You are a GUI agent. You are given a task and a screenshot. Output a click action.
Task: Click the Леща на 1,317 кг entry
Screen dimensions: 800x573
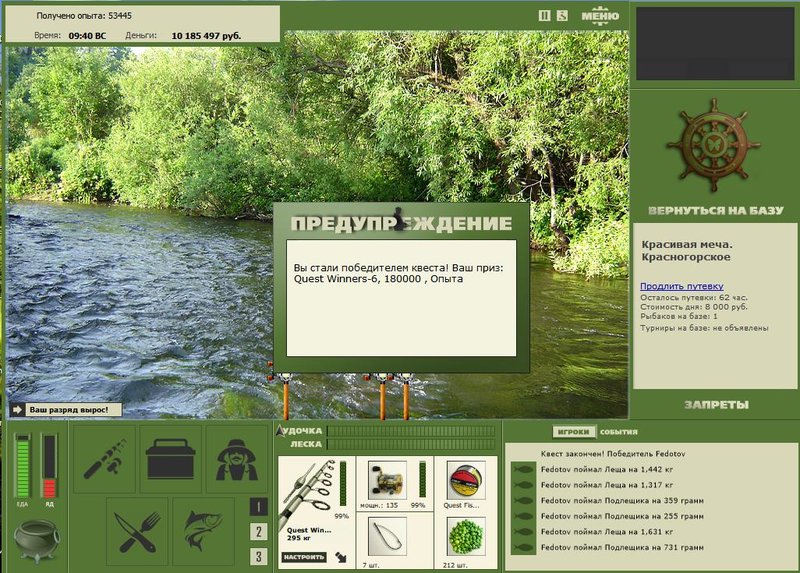click(607, 485)
